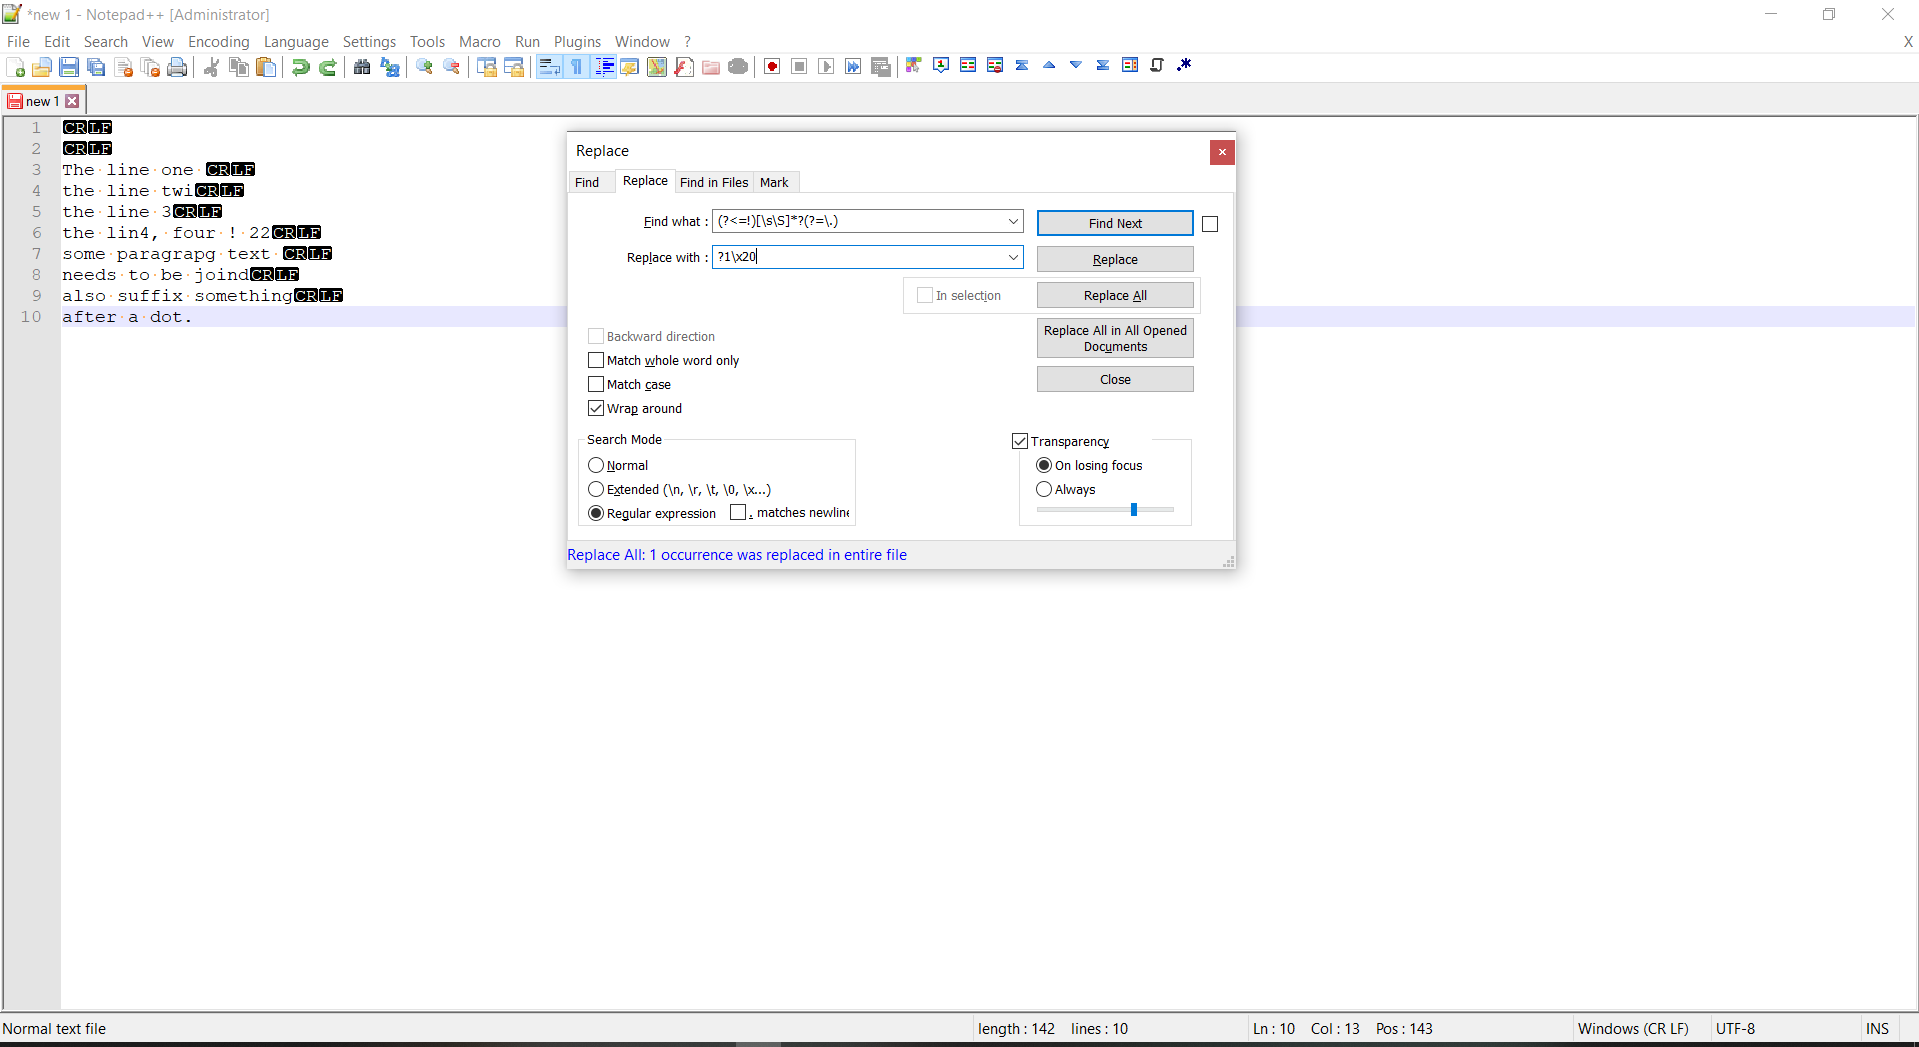
Task: Click Run a Macro Multiple Times icon
Action: pos(853,67)
